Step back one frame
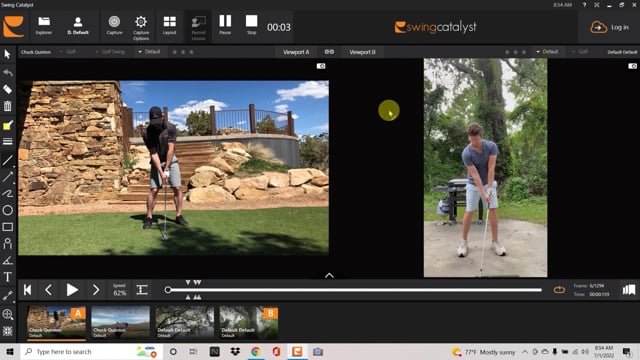This screenshot has width=640, height=360. coord(48,290)
